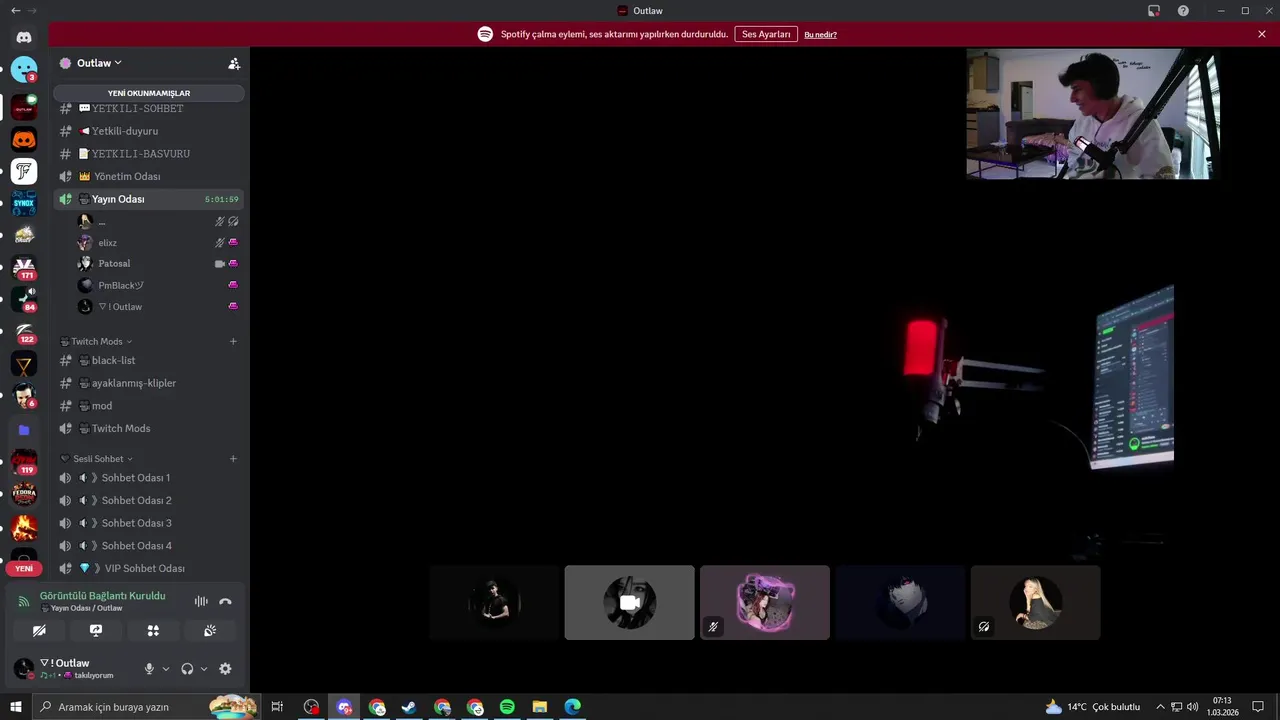This screenshot has width=1280, height=720.
Task: Open Microsoft Edge from the taskbar
Action: tap(572, 707)
